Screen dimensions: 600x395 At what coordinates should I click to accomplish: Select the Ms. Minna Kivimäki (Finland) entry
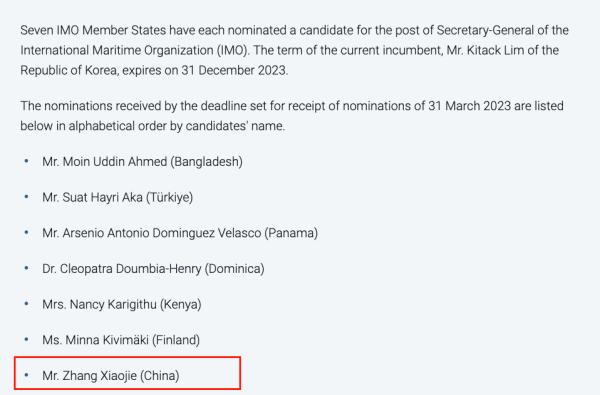point(121,340)
